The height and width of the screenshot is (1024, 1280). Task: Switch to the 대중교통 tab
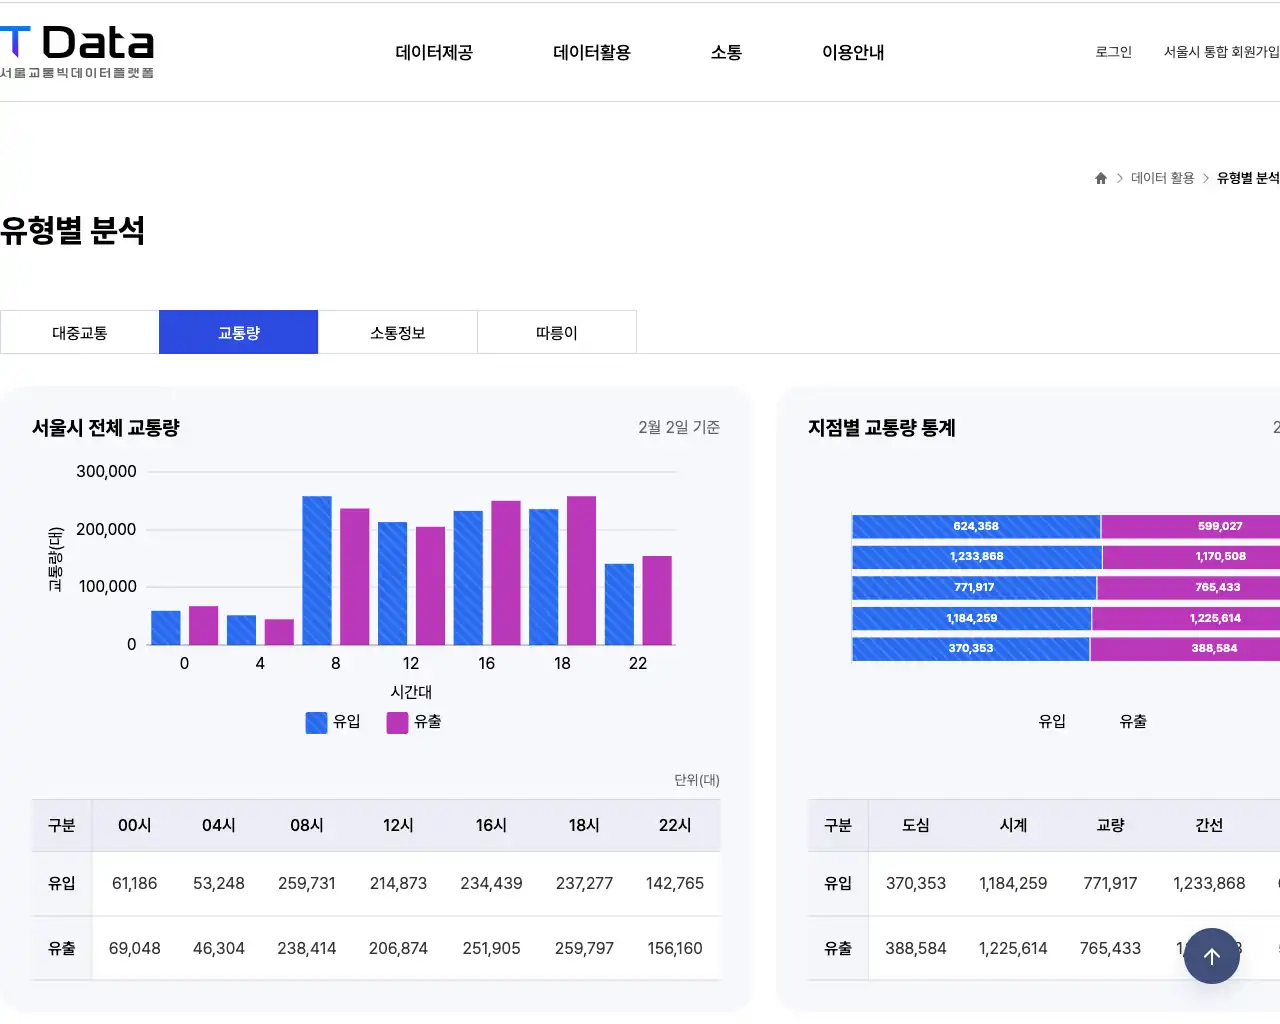[x=79, y=331]
